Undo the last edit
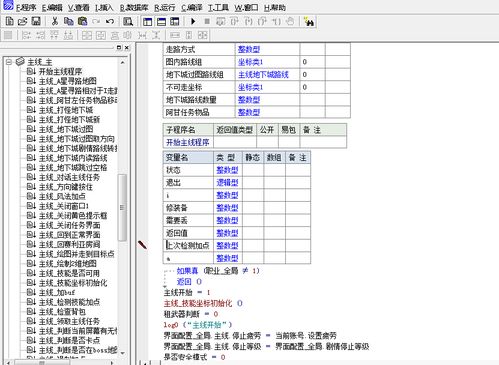 click(x=110, y=22)
